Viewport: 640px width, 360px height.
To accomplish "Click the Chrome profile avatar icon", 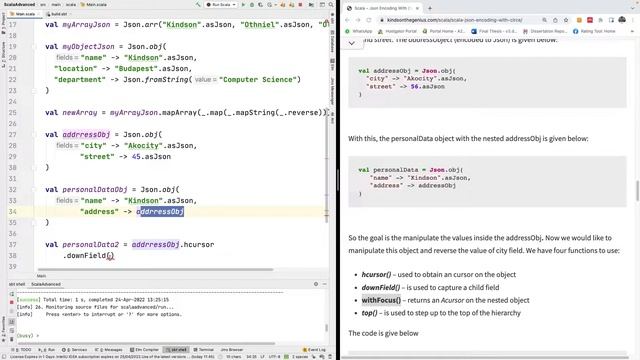I will tap(622, 20).
